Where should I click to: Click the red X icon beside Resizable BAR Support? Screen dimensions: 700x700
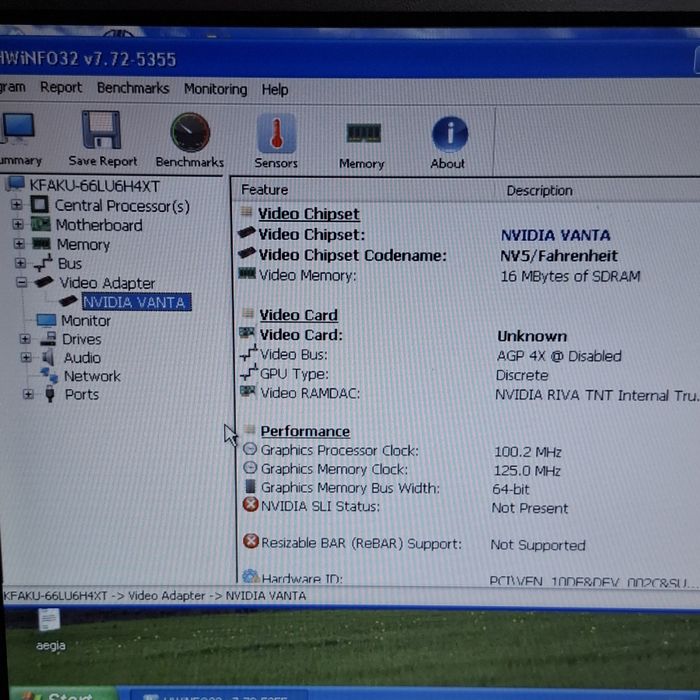[x=251, y=541]
